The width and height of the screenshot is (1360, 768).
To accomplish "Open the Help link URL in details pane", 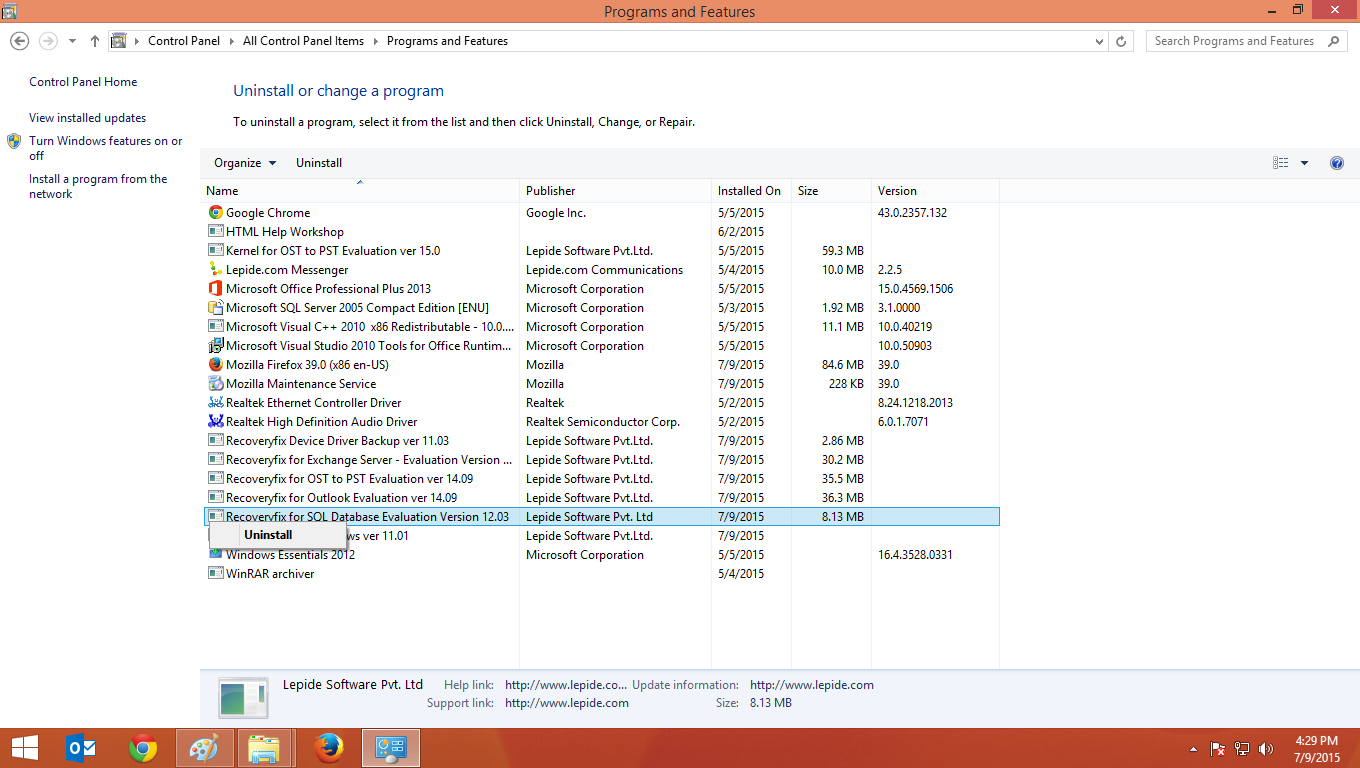I will click(566, 685).
